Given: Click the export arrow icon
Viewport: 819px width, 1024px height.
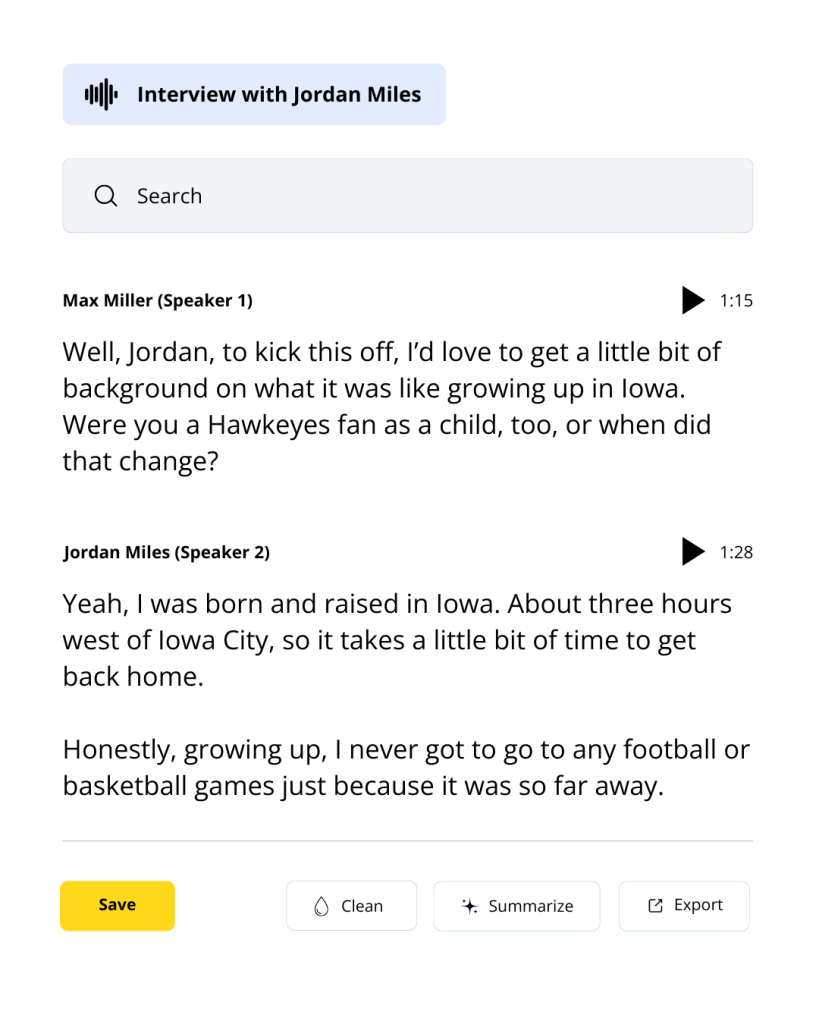Looking at the screenshot, I should pyautogui.click(x=655, y=905).
